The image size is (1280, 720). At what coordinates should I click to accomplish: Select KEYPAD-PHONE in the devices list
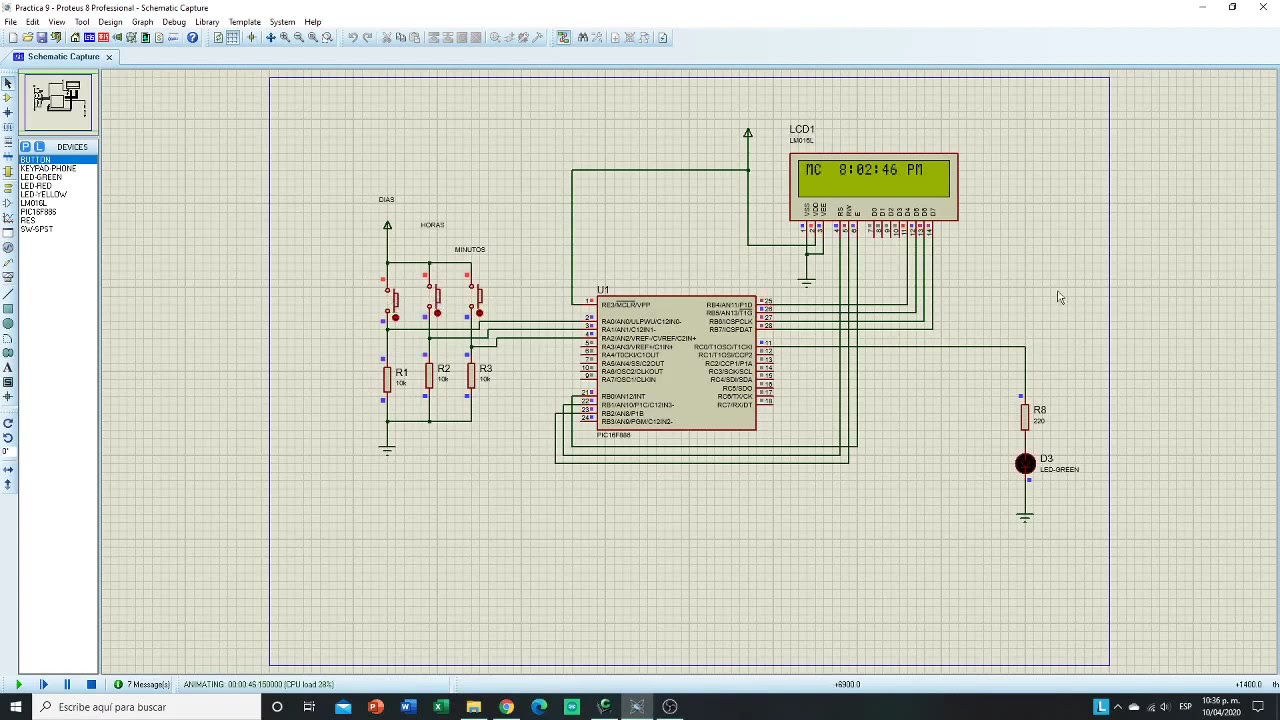click(x=58, y=169)
